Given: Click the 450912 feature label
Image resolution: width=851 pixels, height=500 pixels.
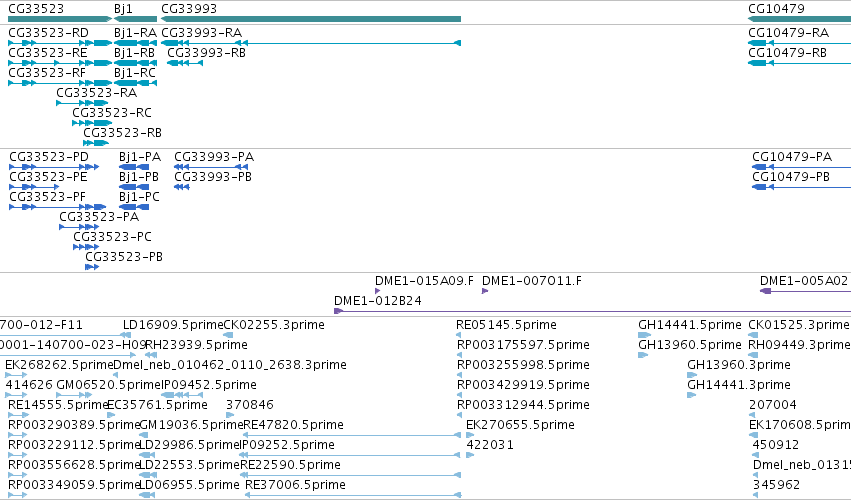Looking at the screenshot, I should (x=776, y=445).
